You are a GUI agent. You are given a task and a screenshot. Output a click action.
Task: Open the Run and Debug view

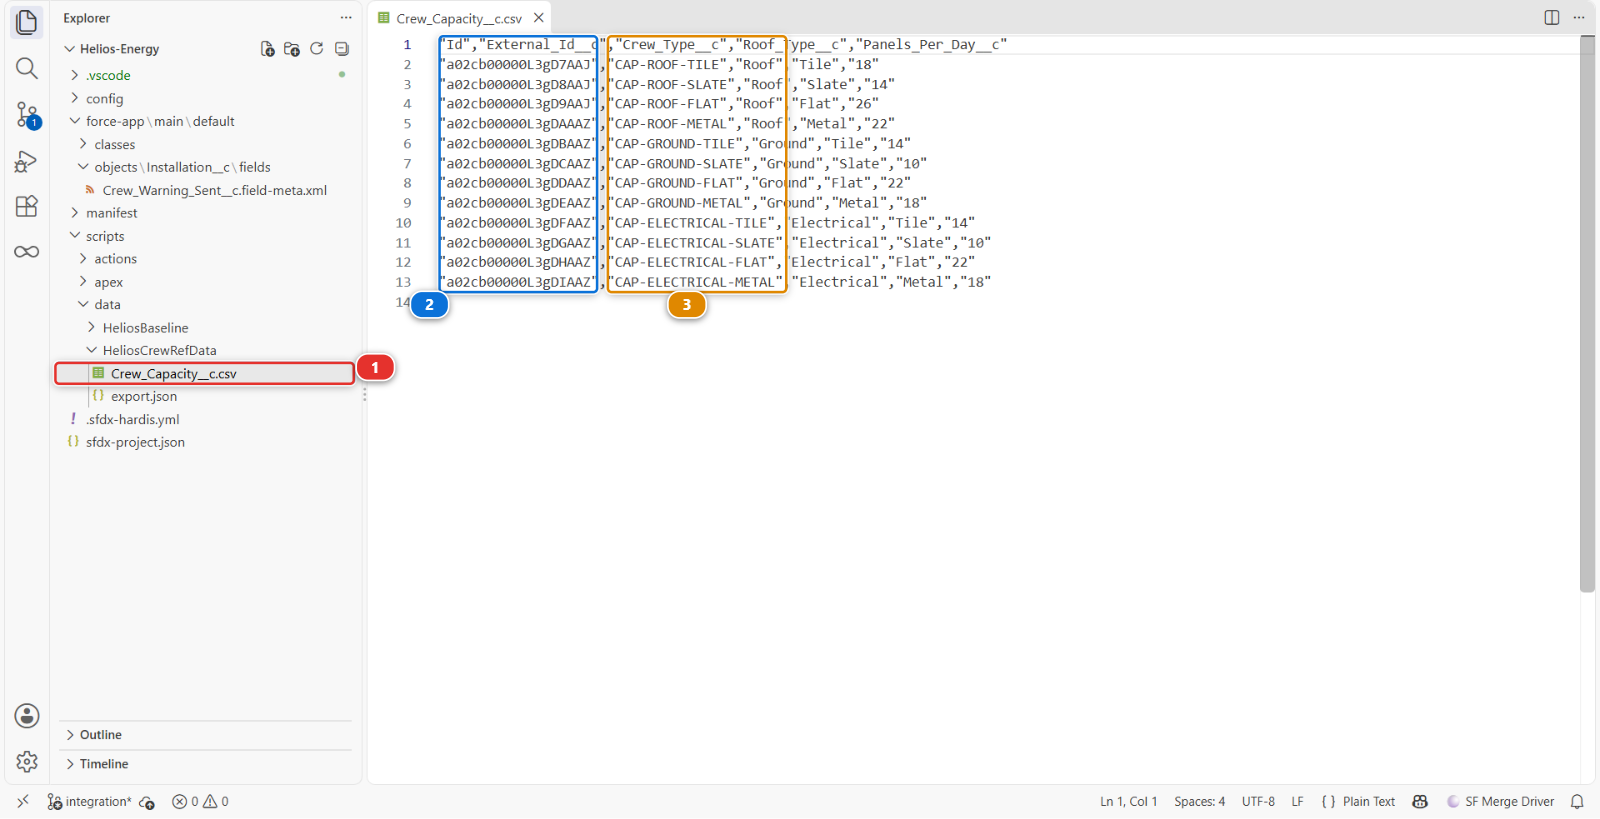click(x=27, y=161)
